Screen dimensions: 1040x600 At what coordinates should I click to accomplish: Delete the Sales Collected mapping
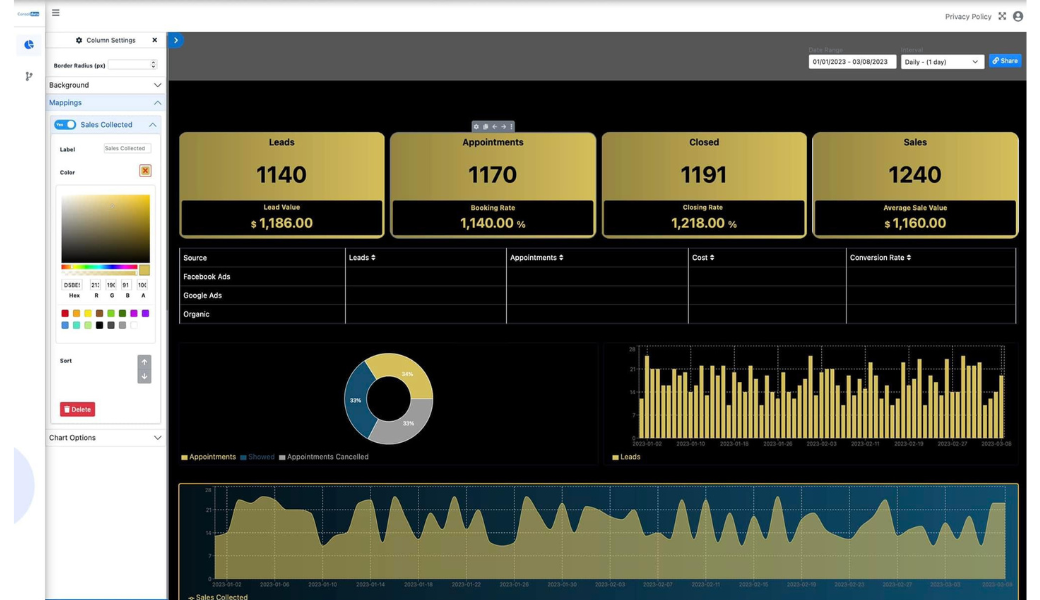pos(77,409)
